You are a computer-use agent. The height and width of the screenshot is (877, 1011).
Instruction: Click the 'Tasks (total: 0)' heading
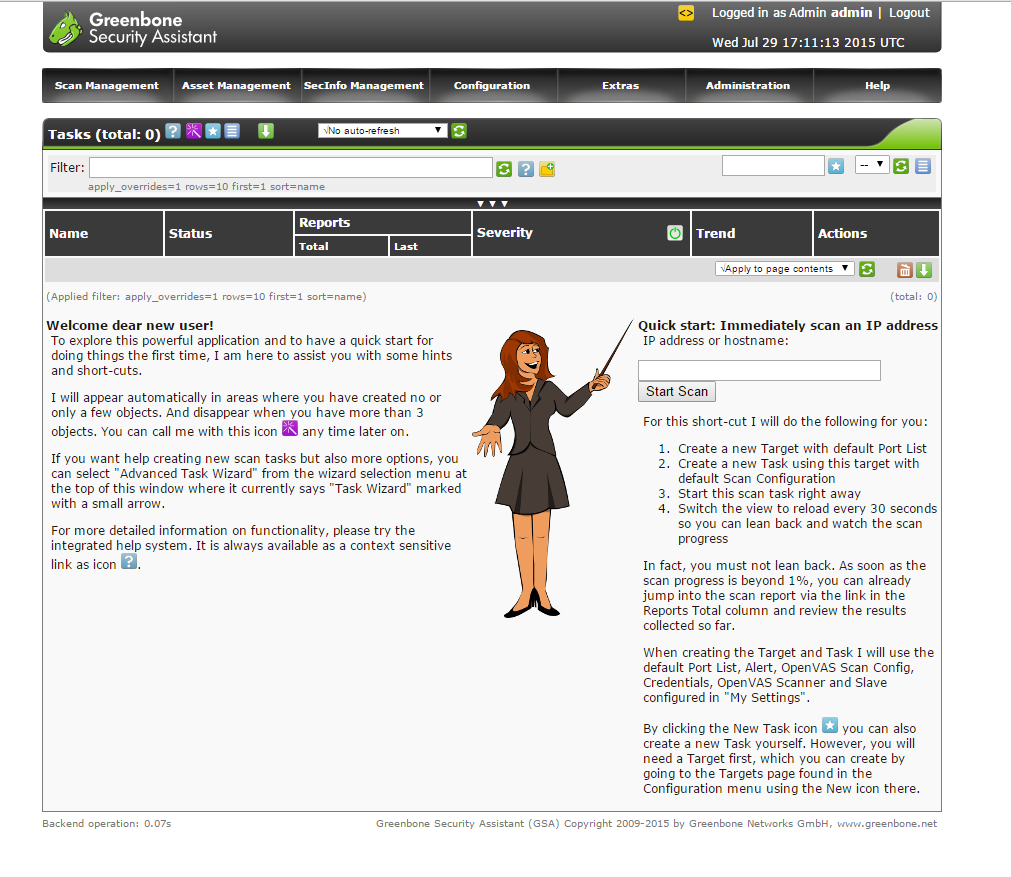[x=104, y=134]
